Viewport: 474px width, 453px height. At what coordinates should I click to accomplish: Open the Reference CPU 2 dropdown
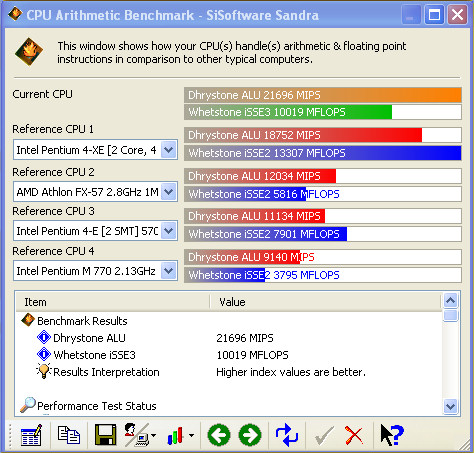[169, 192]
